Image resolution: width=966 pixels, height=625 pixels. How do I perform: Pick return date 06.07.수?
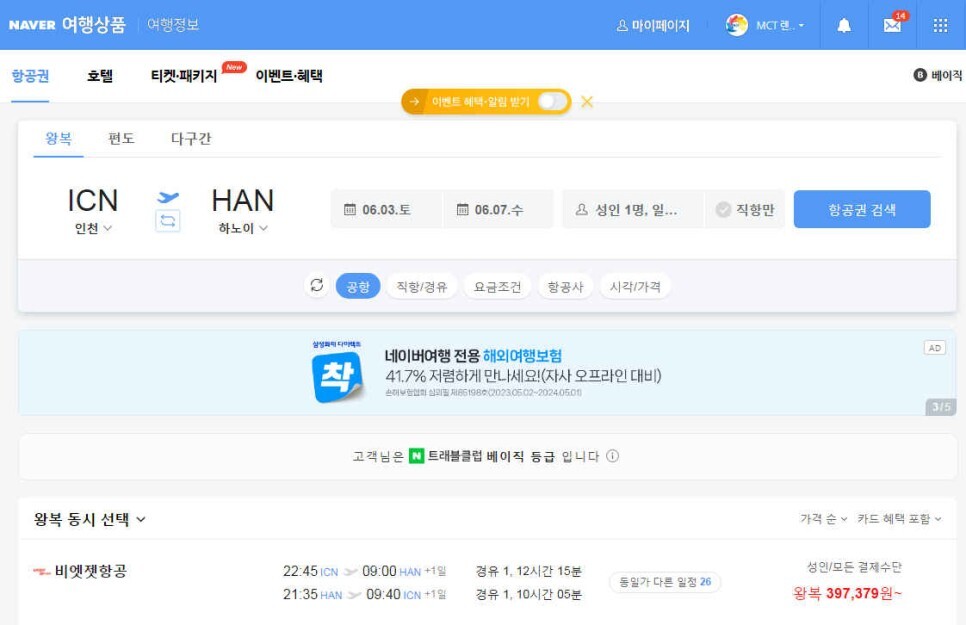tap(498, 210)
